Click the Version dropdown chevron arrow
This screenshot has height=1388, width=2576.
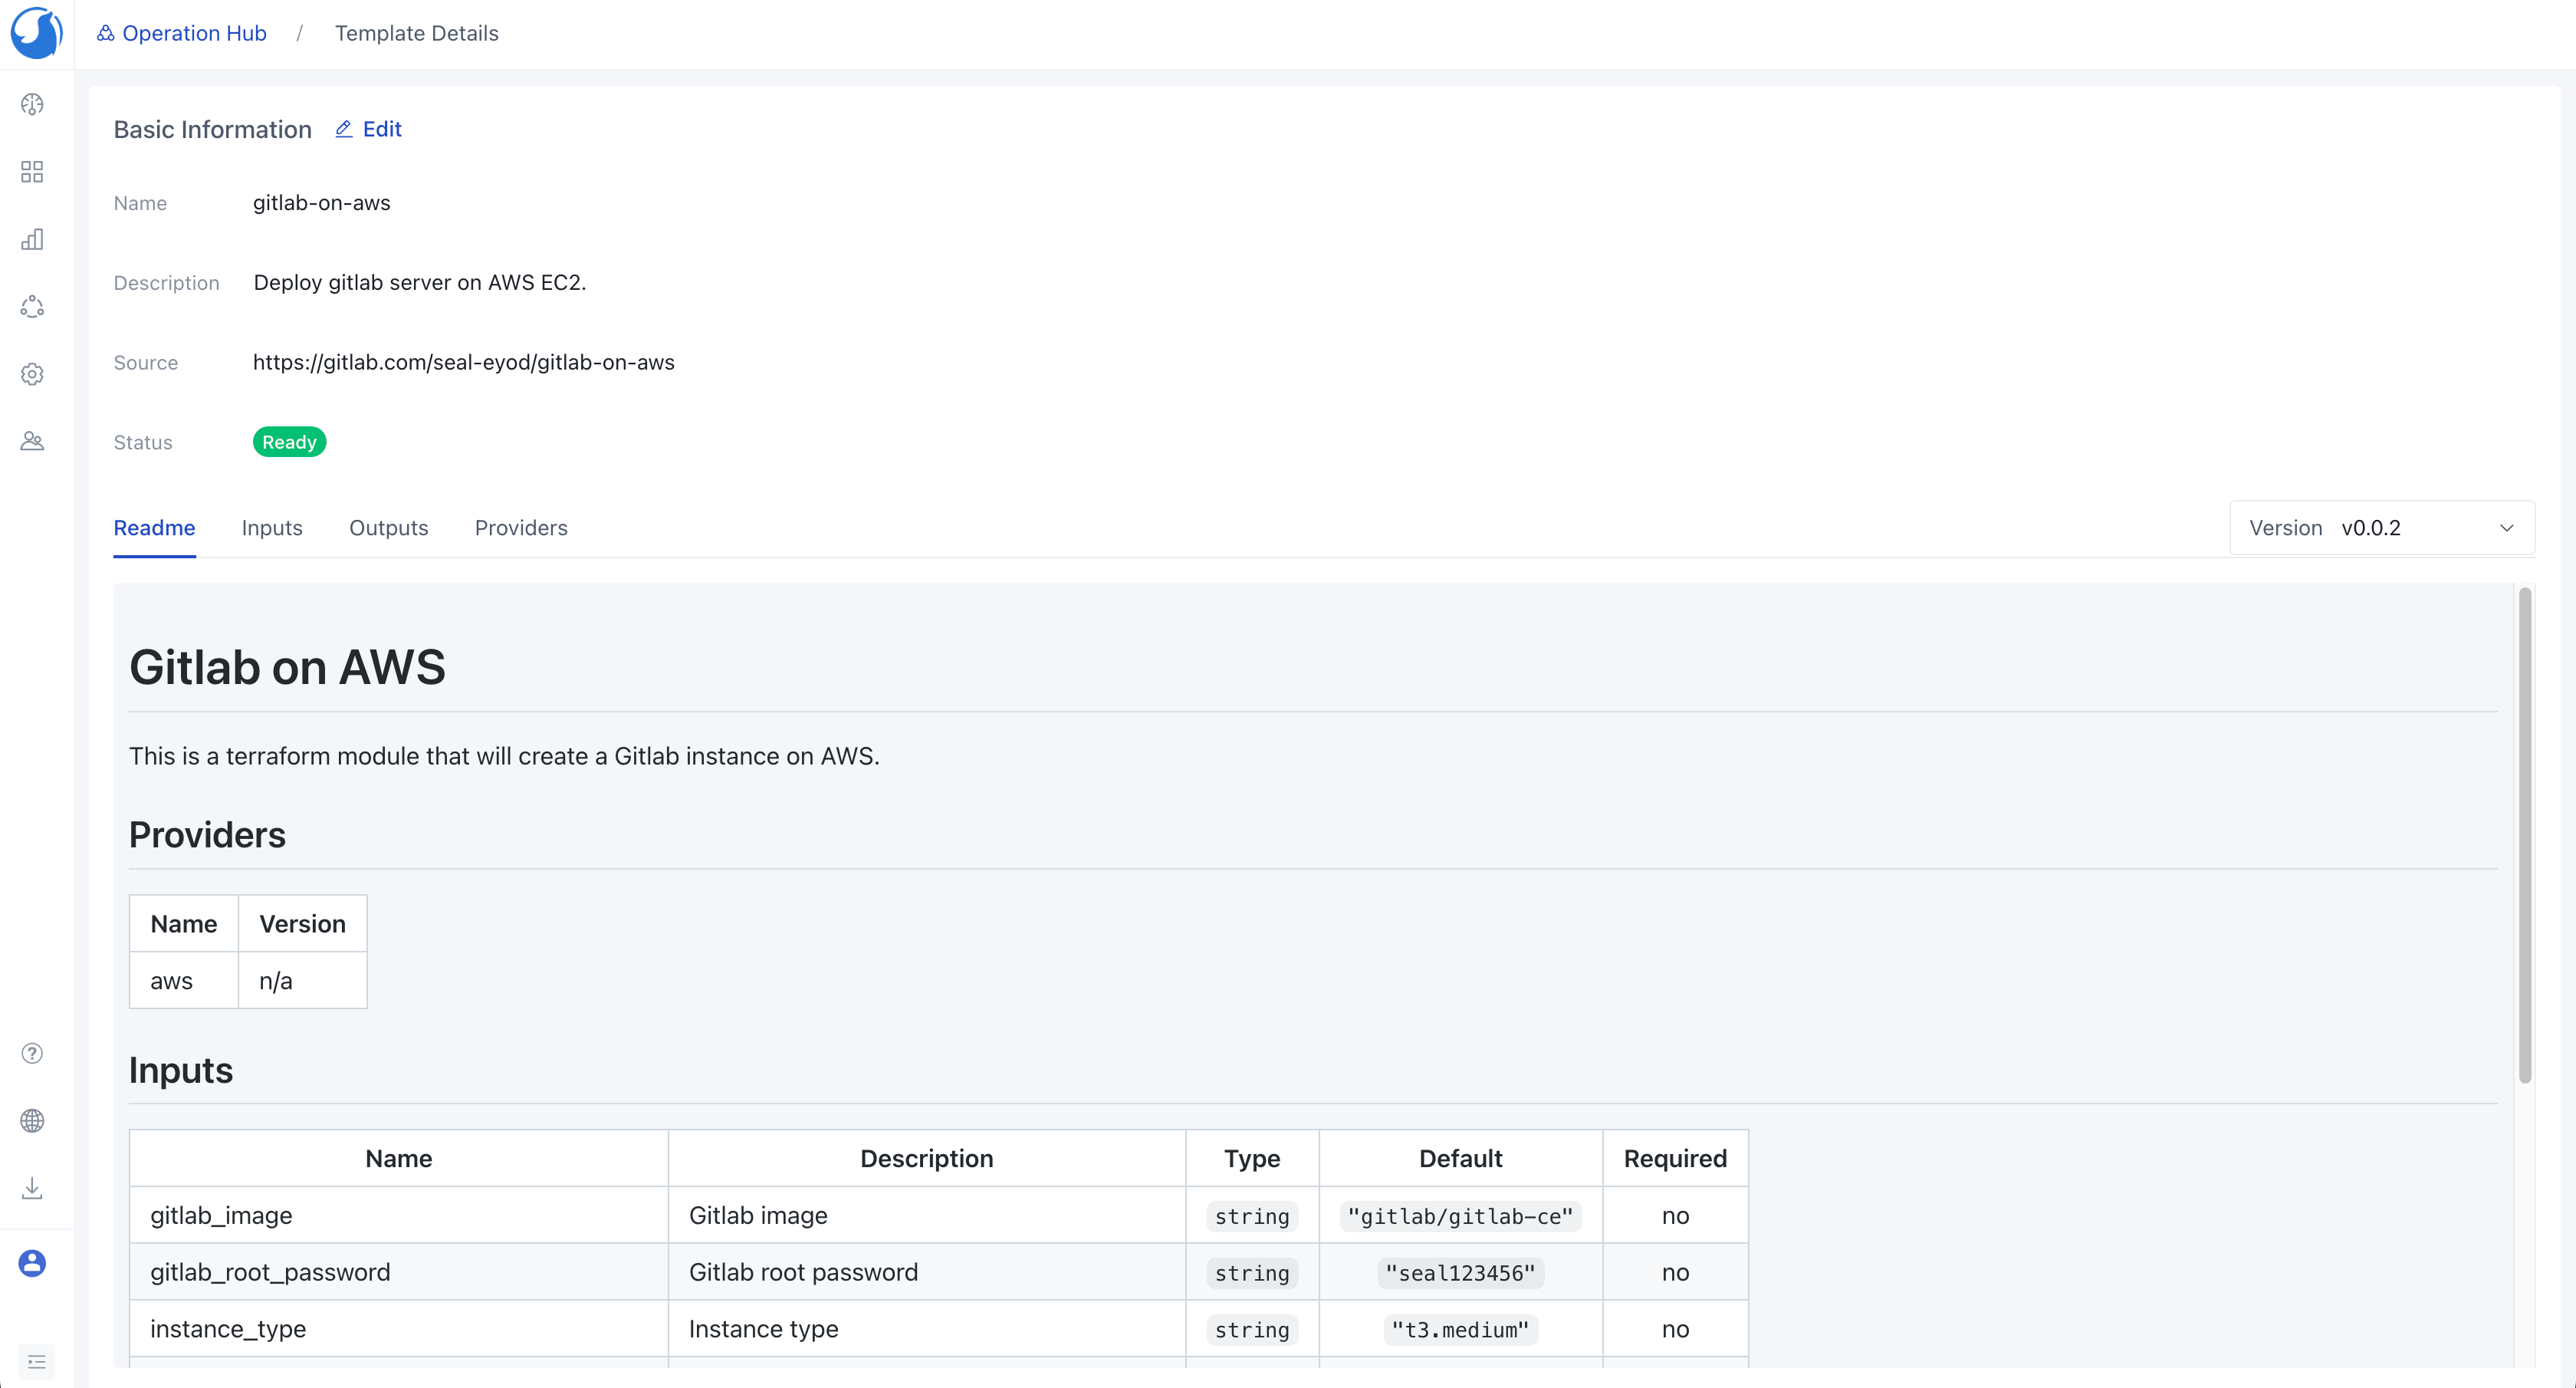2506,528
